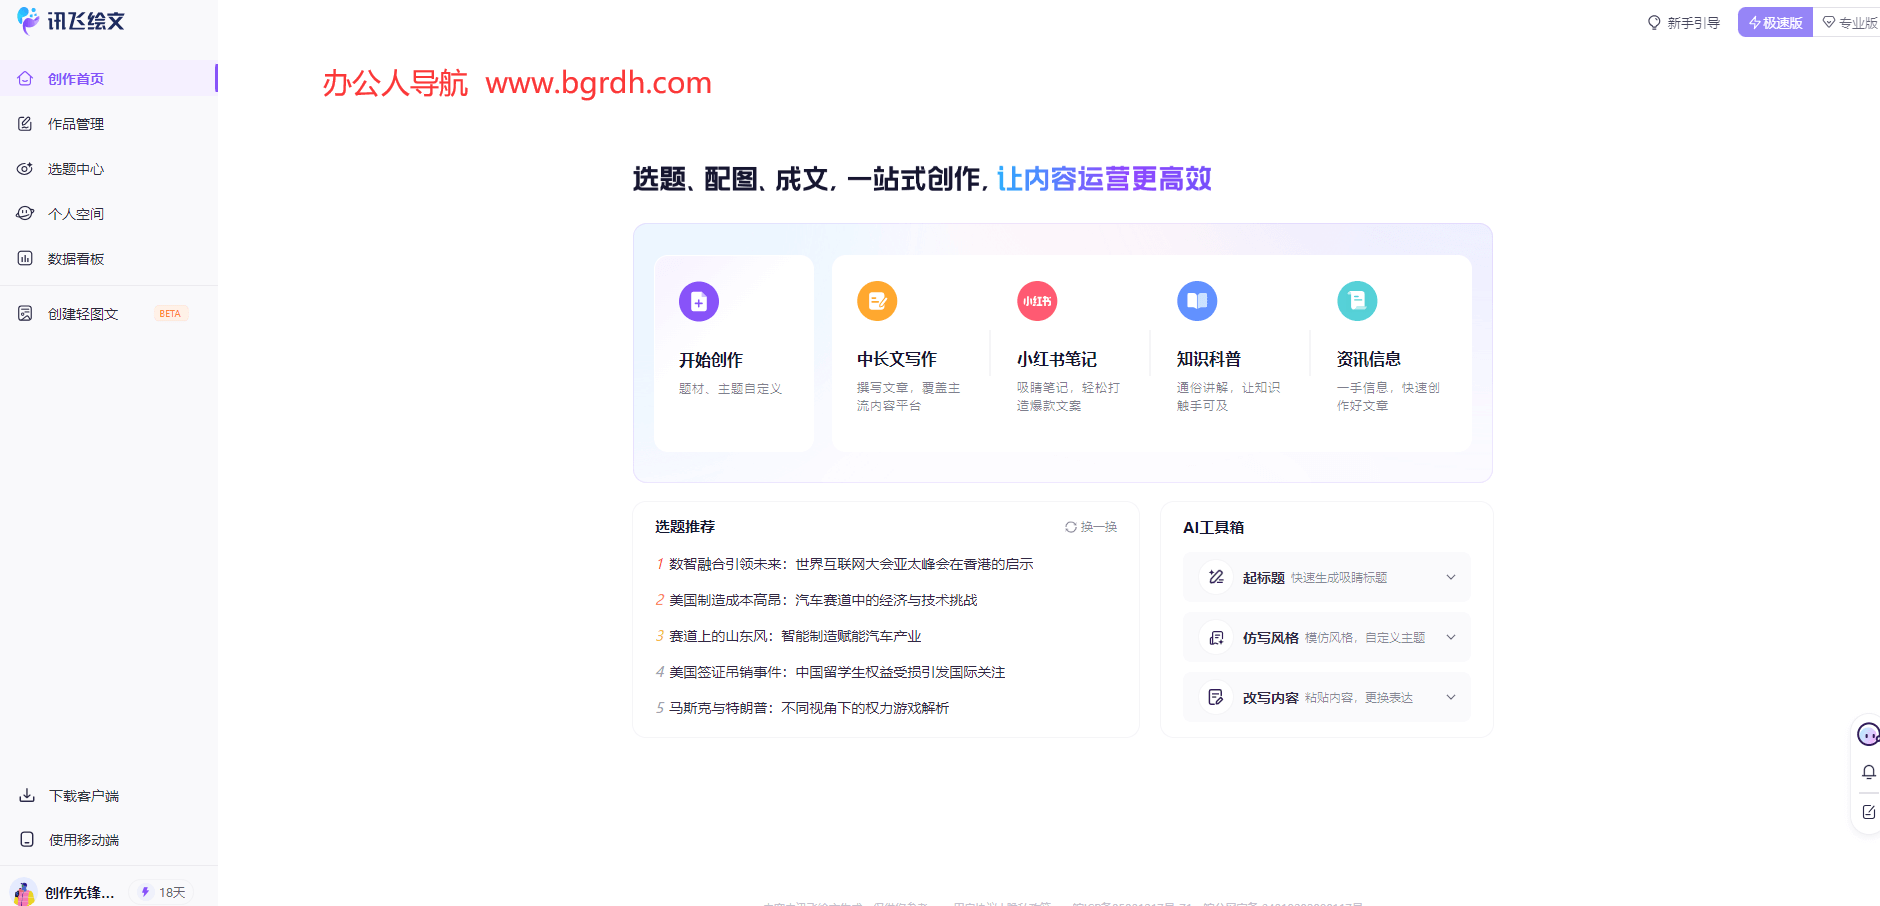Screen dimensions: 1880x906
Task: Open 新手引导 beginner guide
Action: 1683,21
